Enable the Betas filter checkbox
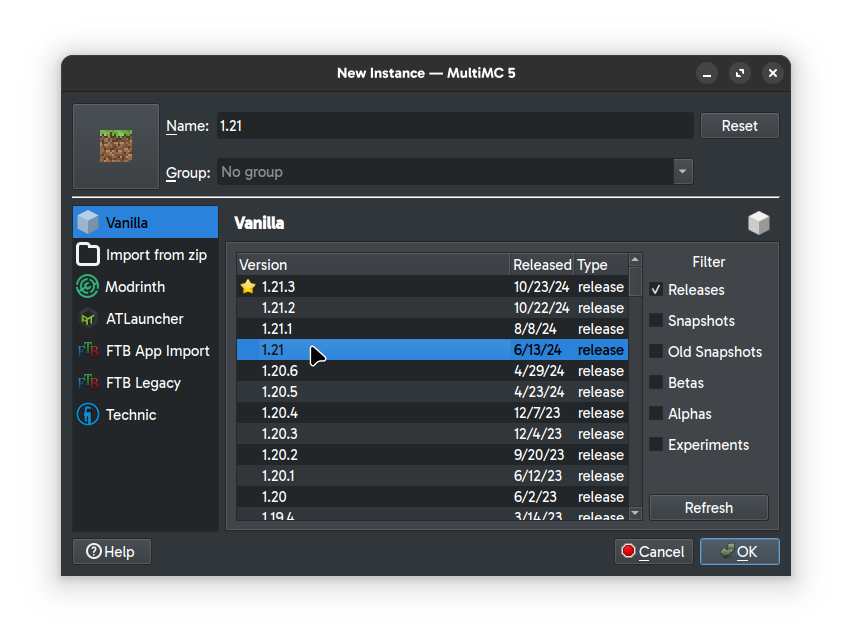Image resolution: width=852 pixels, height=643 pixels. pyautogui.click(x=656, y=383)
